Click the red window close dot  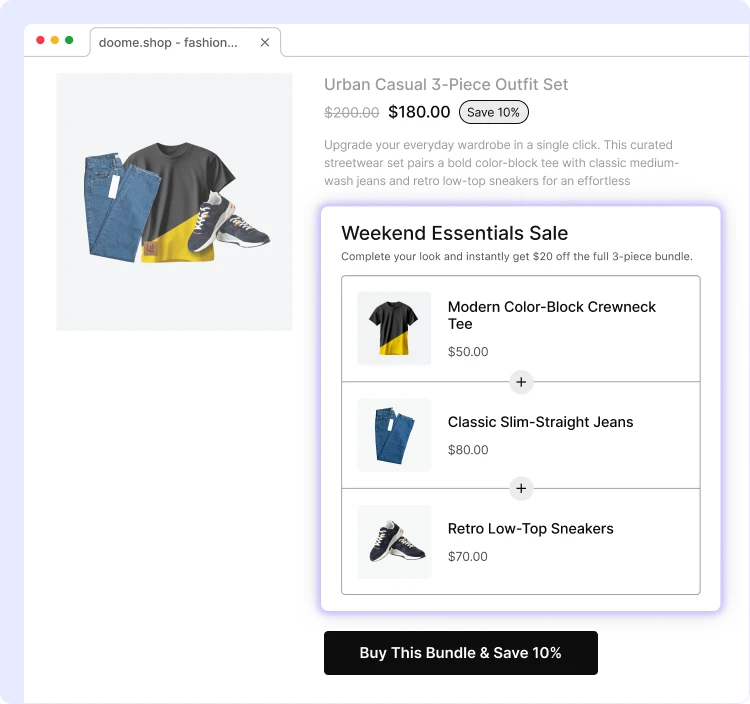(x=40, y=40)
